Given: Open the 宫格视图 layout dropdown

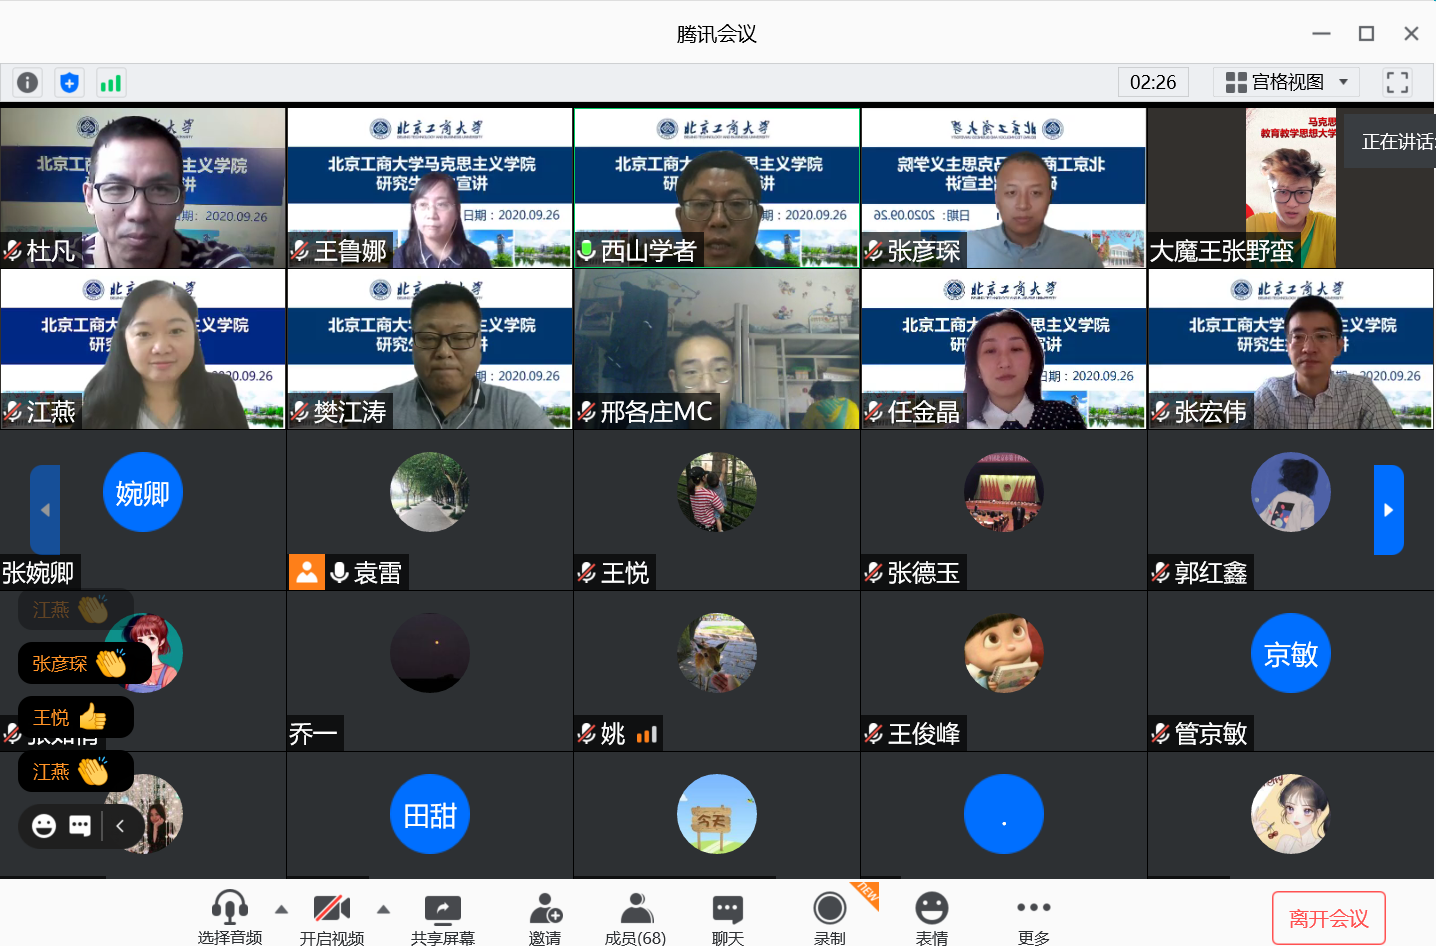Looking at the screenshot, I should point(1287,82).
